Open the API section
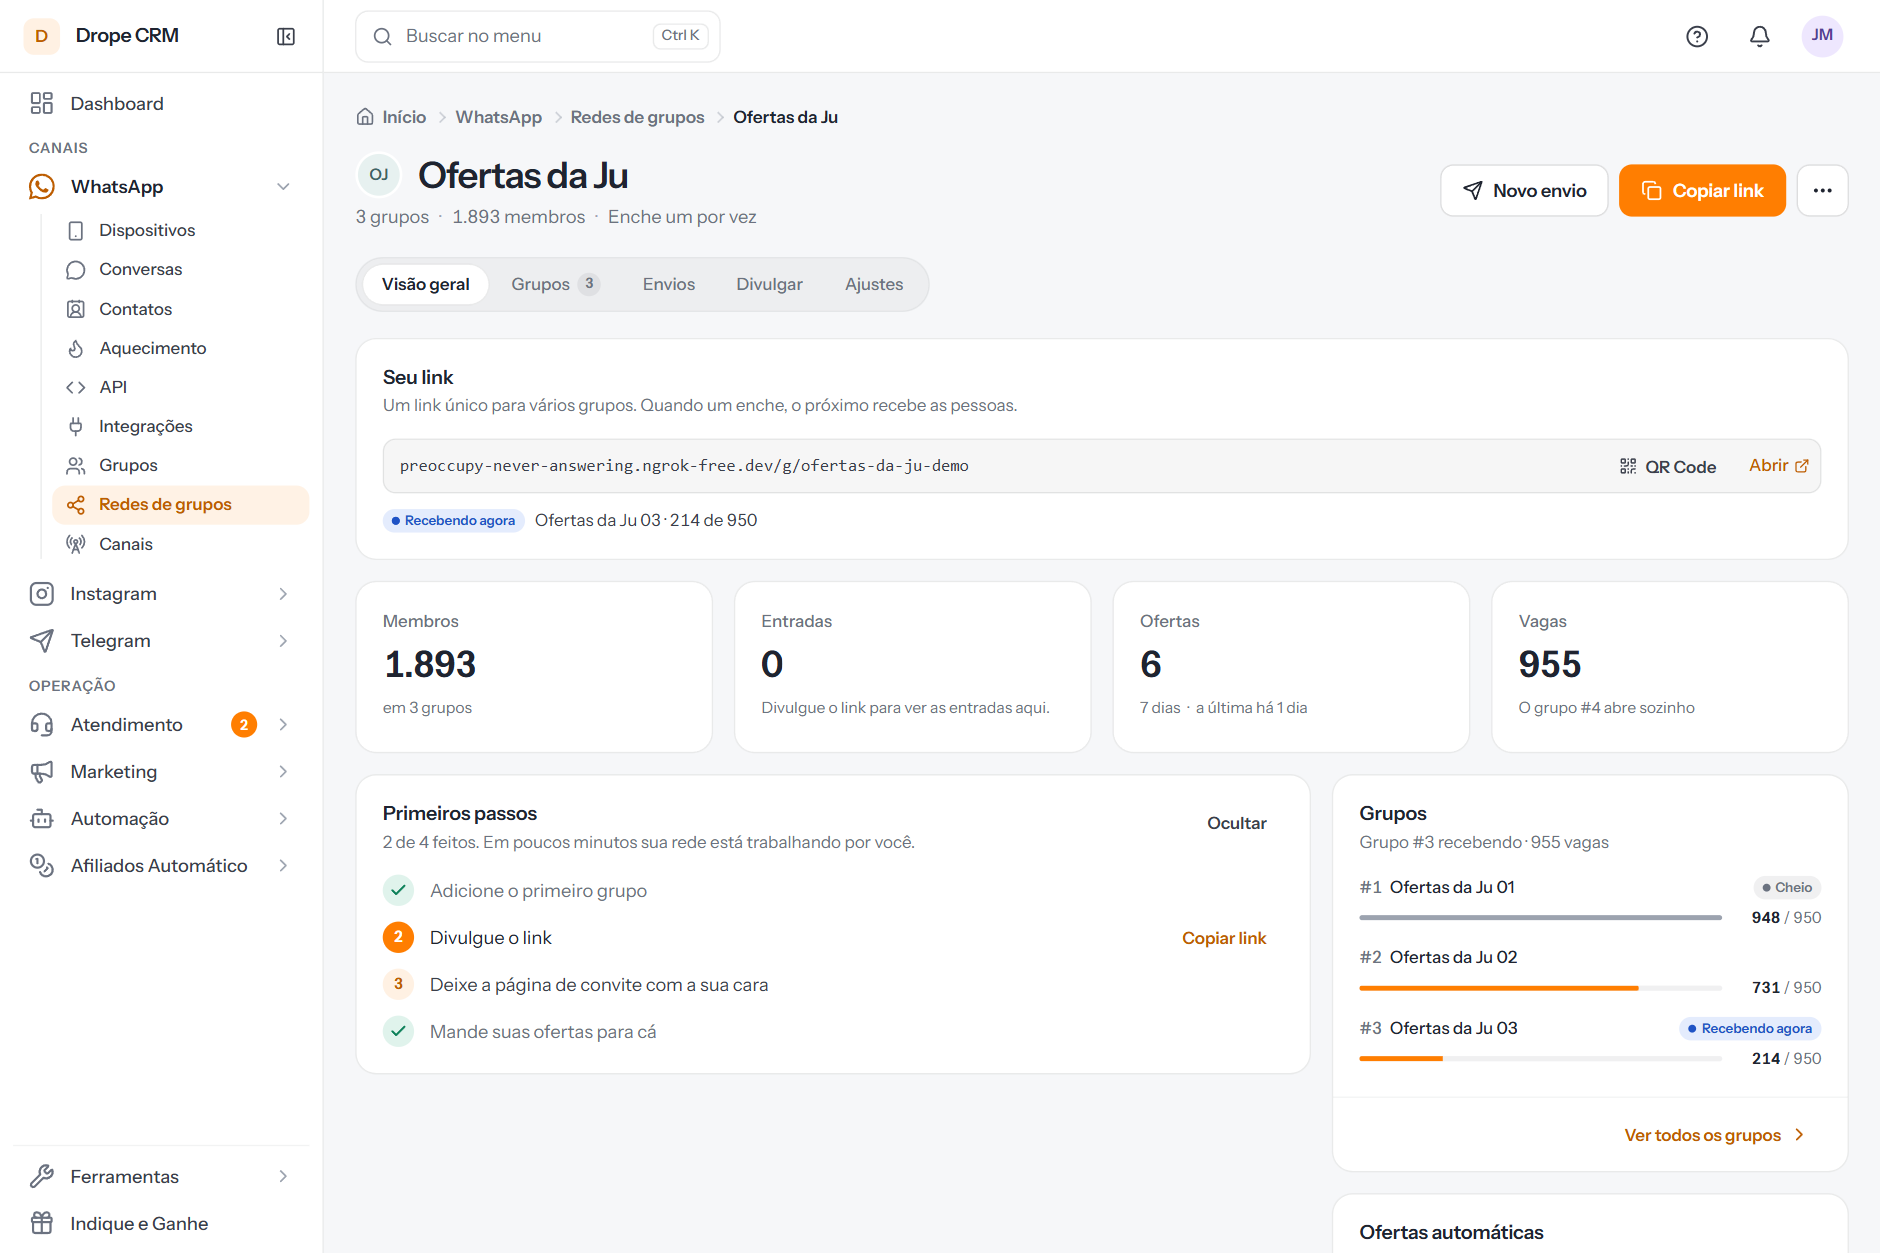This screenshot has height=1253, width=1880. pyautogui.click(x=180, y=387)
